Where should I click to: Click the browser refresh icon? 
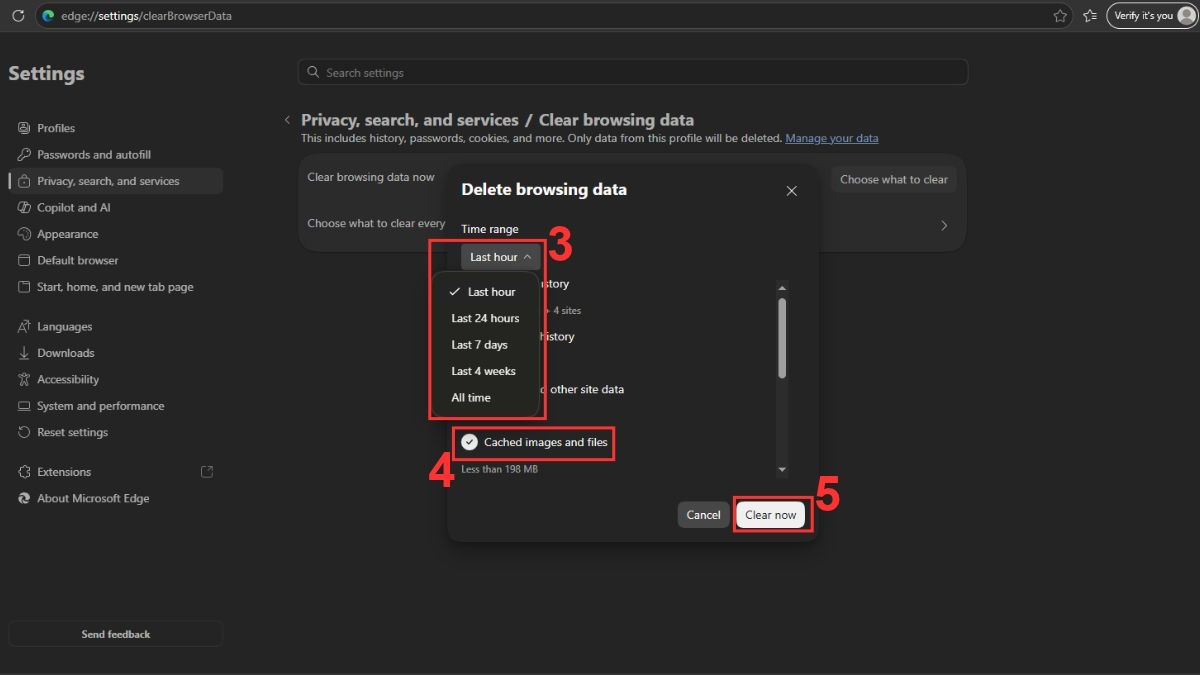18,16
